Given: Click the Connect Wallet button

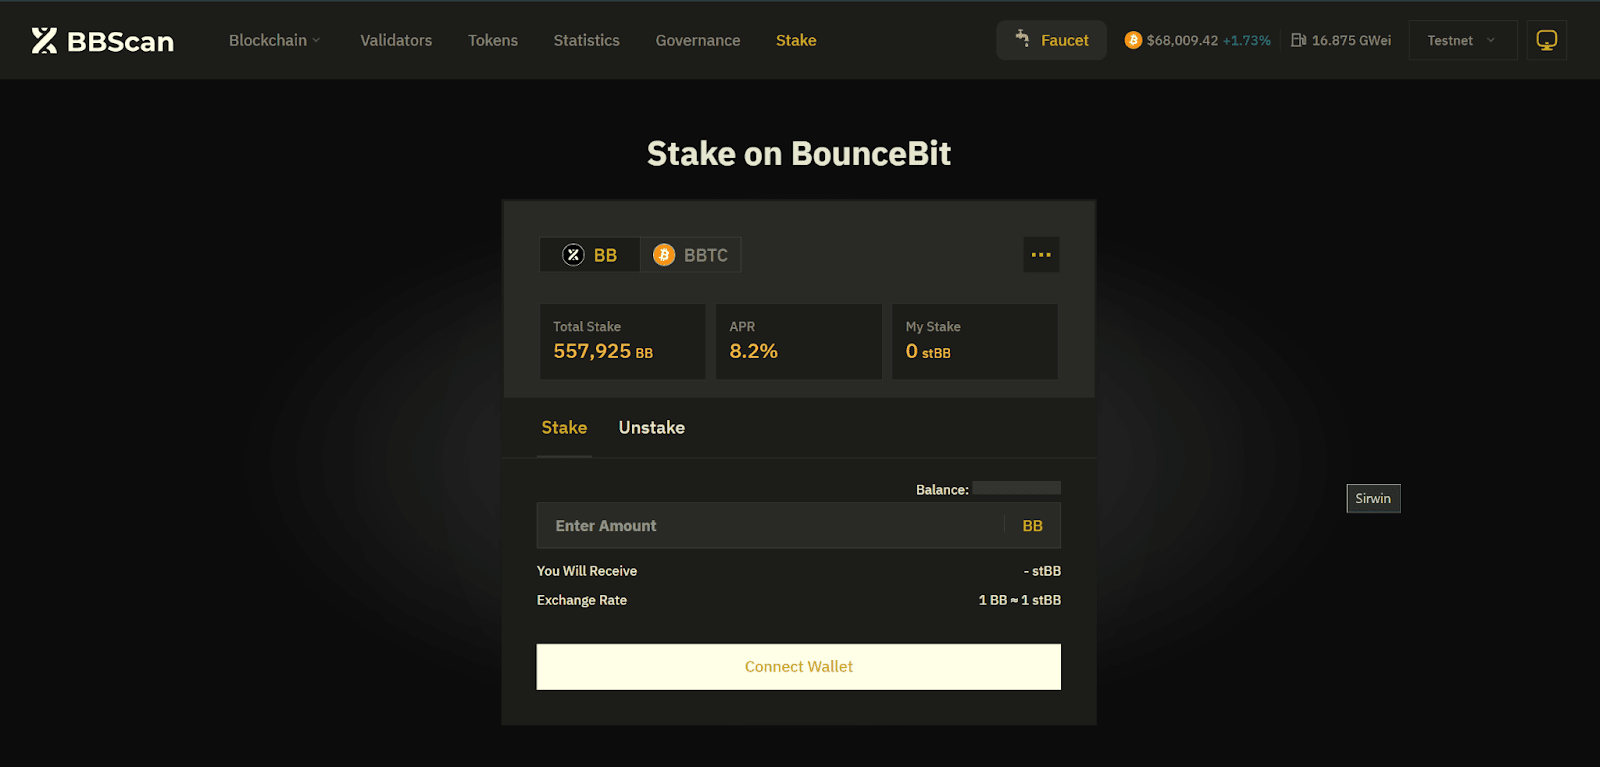Looking at the screenshot, I should click(x=798, y=667).
